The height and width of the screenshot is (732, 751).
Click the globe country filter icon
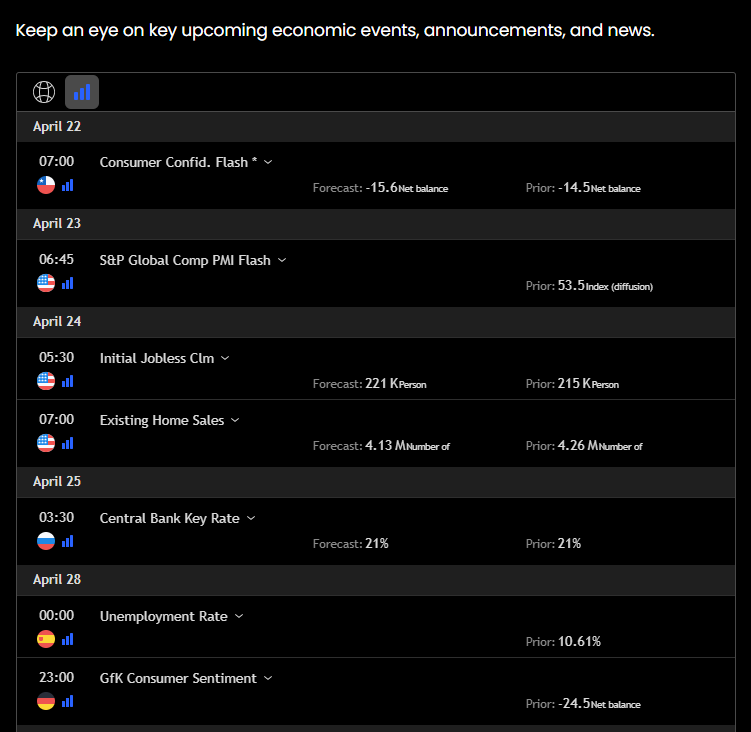click(x=44, y=92)
